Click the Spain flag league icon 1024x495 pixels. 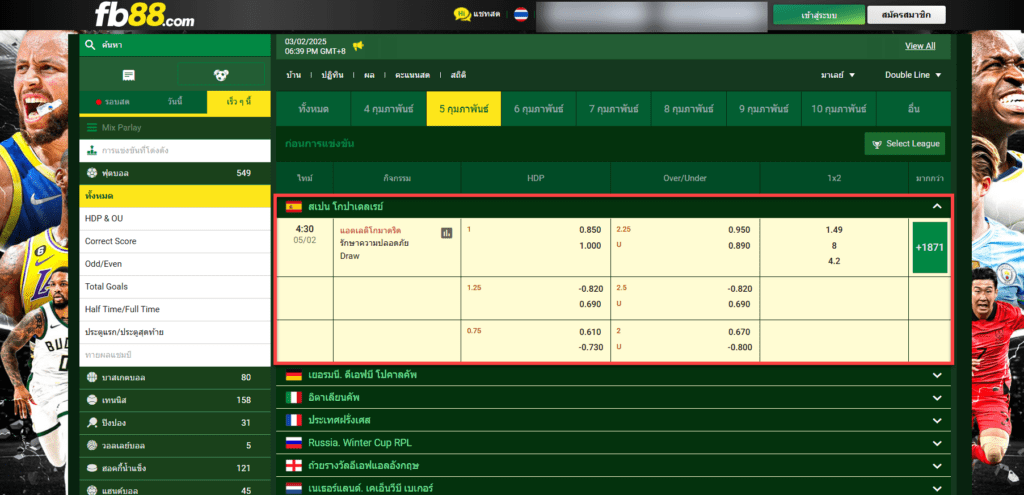click(294, 206)
